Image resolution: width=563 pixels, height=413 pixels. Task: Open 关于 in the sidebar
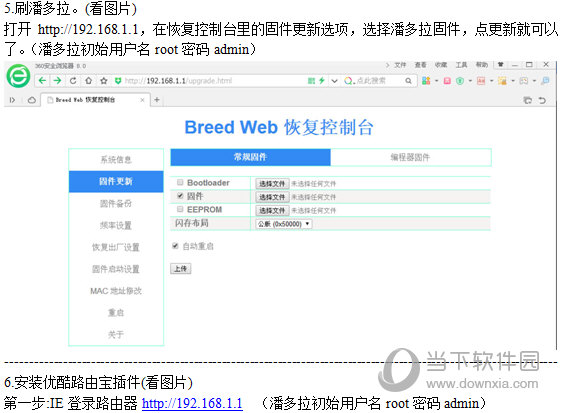116,335
